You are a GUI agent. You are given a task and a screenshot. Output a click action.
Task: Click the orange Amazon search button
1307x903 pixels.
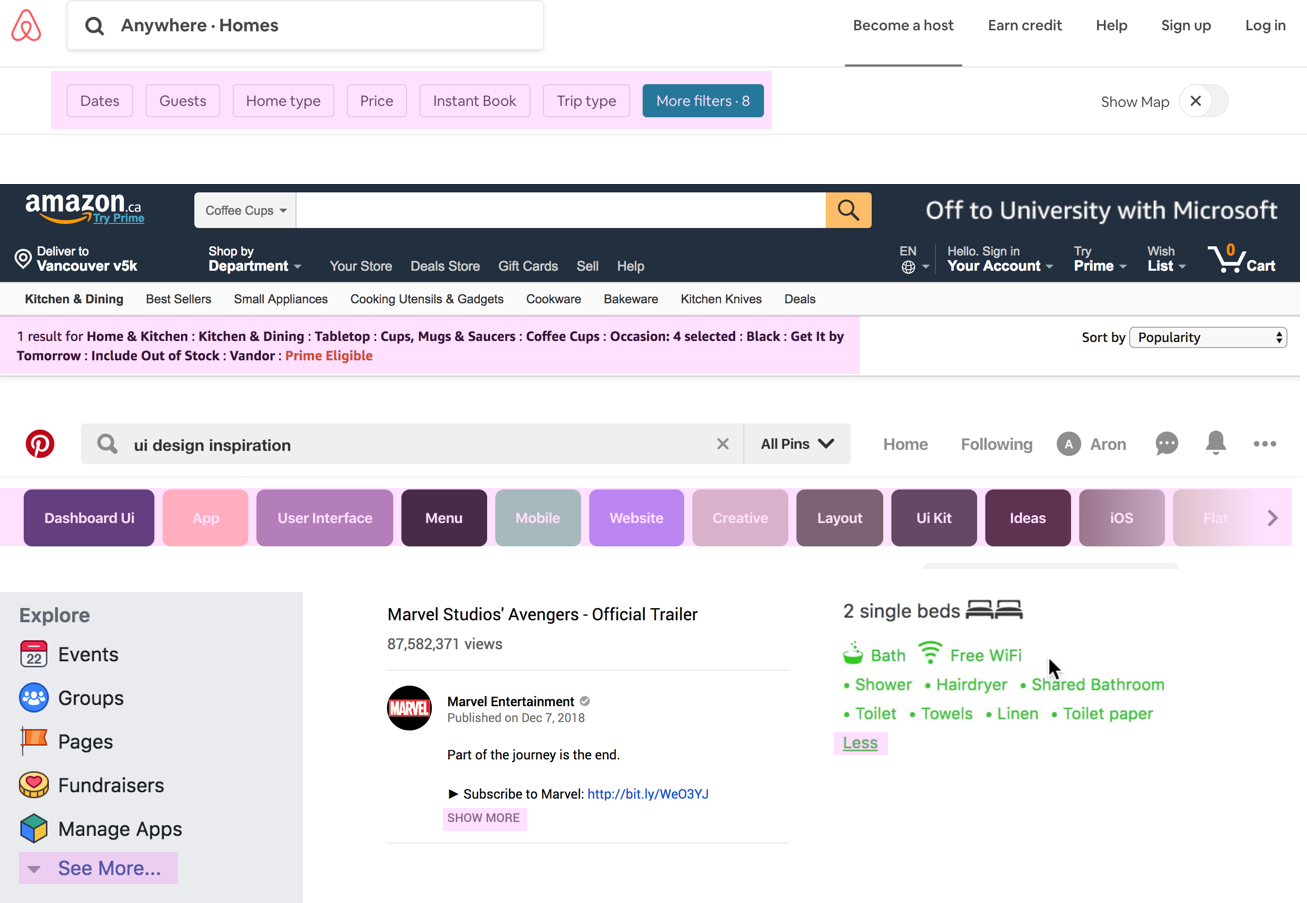pos(848,210)
